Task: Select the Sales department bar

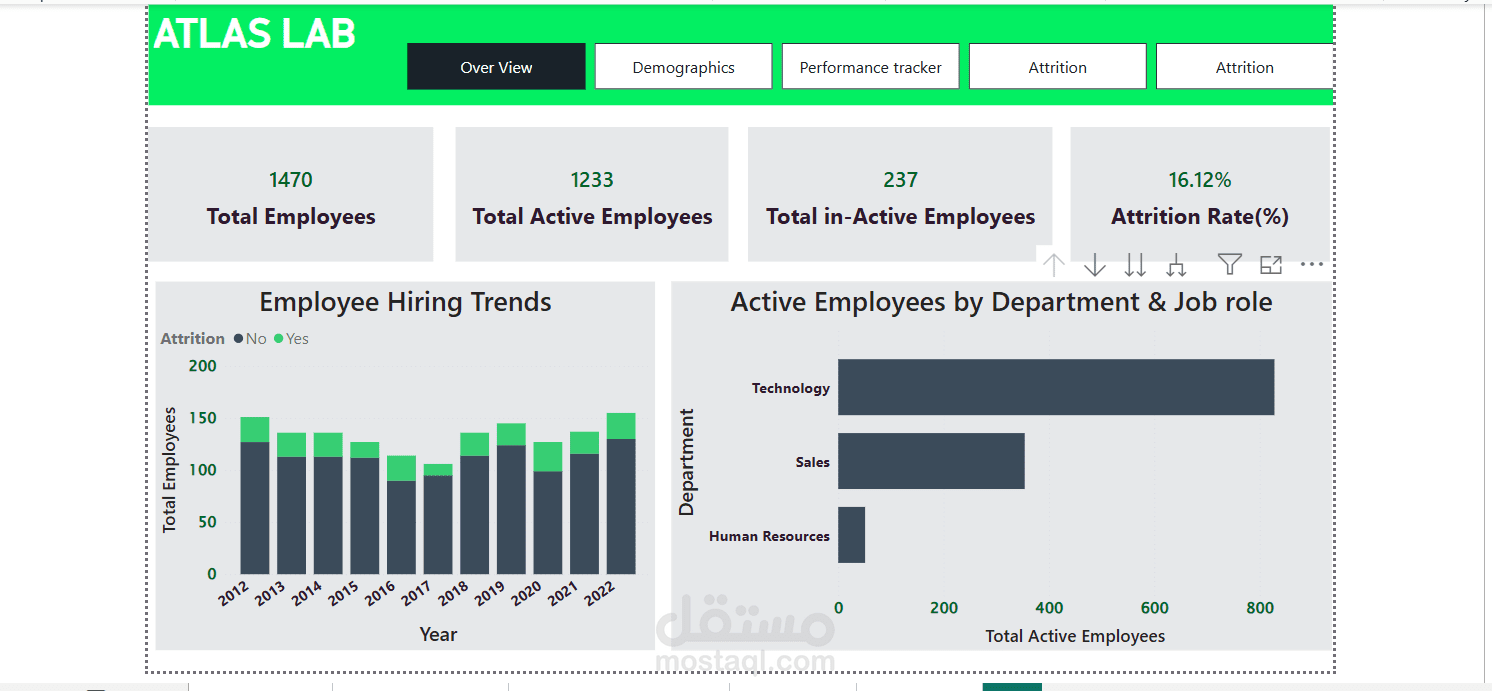Action: pyautogui.click(x=931, y=461)
